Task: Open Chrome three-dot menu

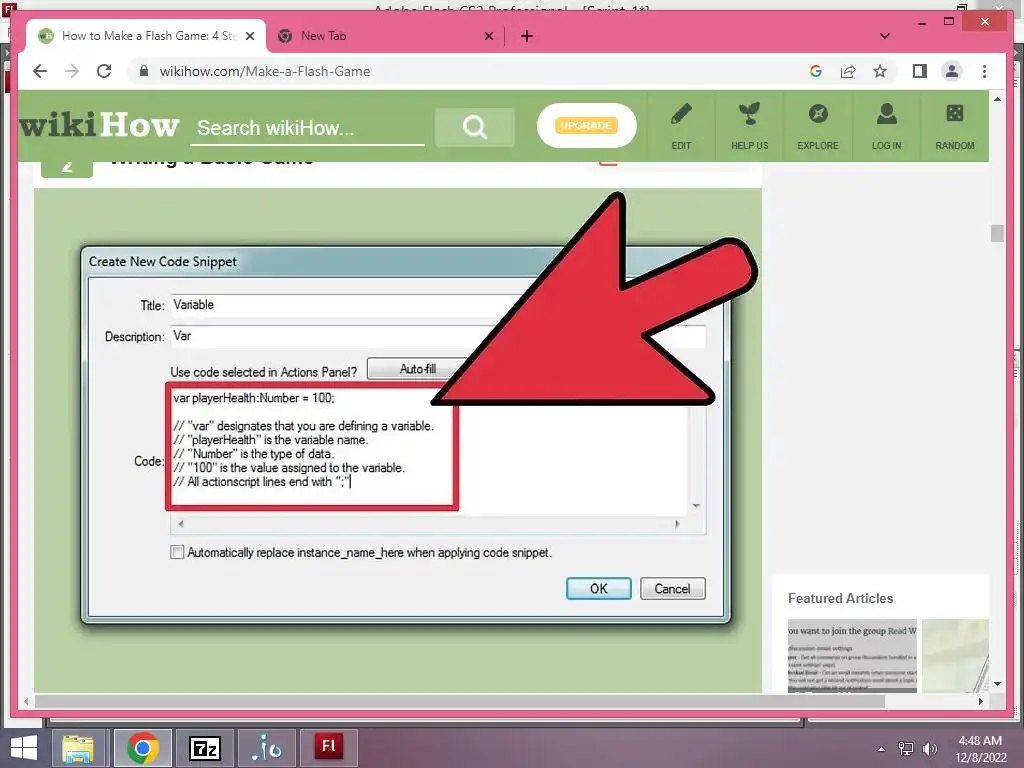Action: (x=984, y=71)
